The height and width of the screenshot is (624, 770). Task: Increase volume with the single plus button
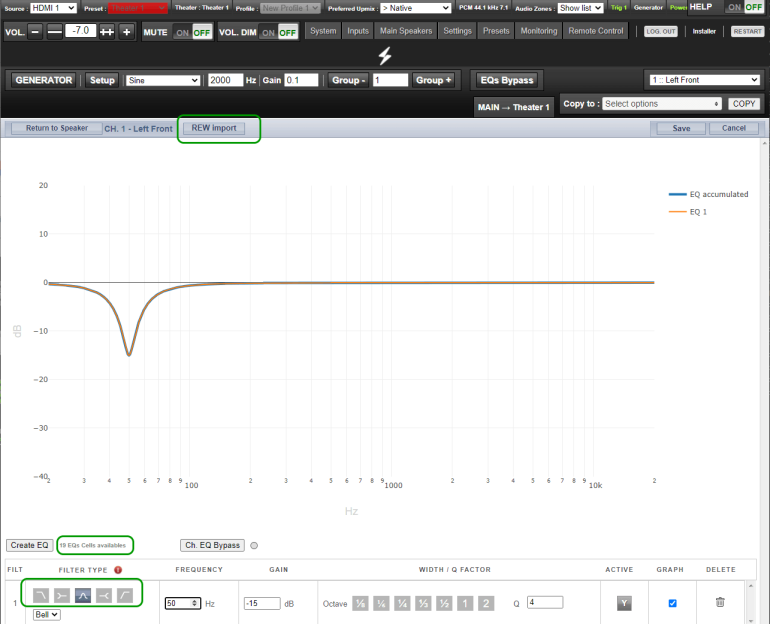(127, 32)
